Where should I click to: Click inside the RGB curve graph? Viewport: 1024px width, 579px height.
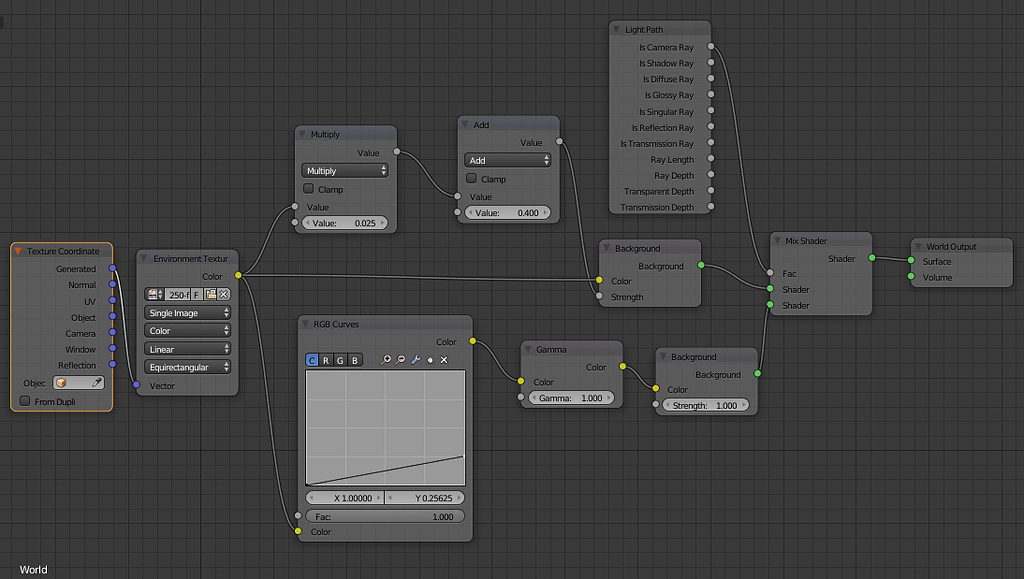(x=385, y=428)
